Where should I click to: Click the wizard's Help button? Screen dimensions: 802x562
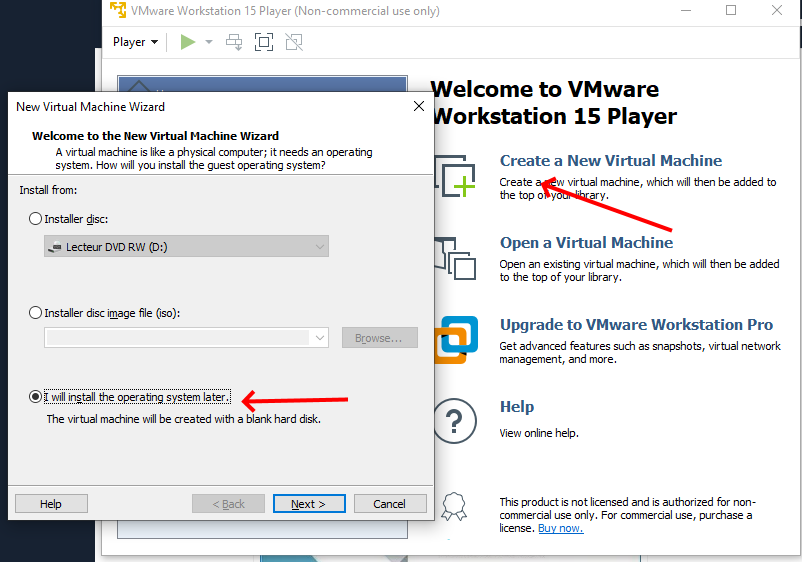pyautogui.click(x=51, y=504)
